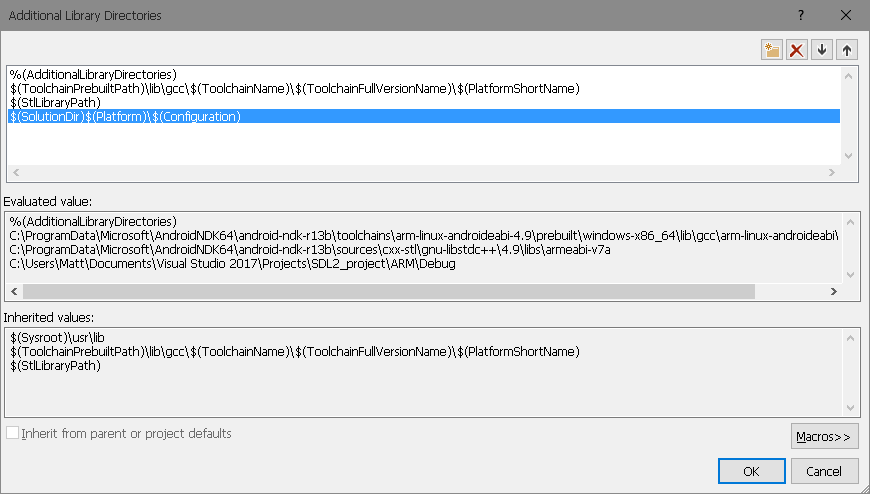This screenshot has width=870, height=494.
Task: Select the %(AdditionalLibraryDirectories) entry in top list
Action: tap(93, 75)
